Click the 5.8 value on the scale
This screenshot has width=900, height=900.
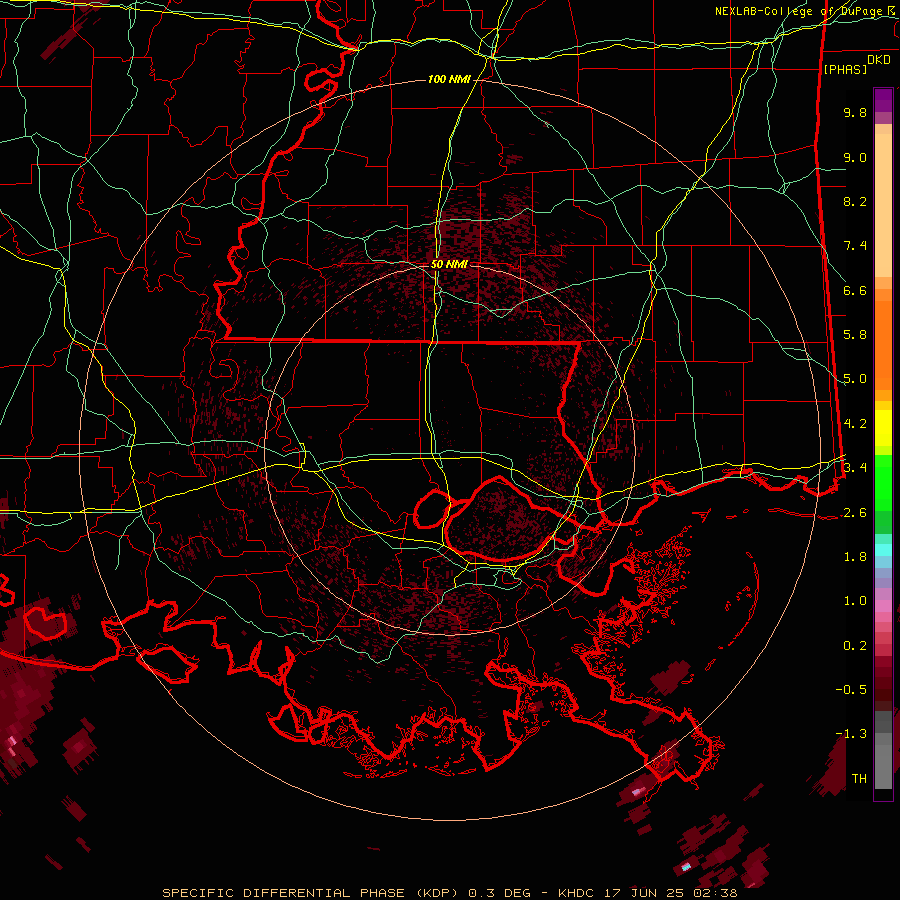point(855,335)
